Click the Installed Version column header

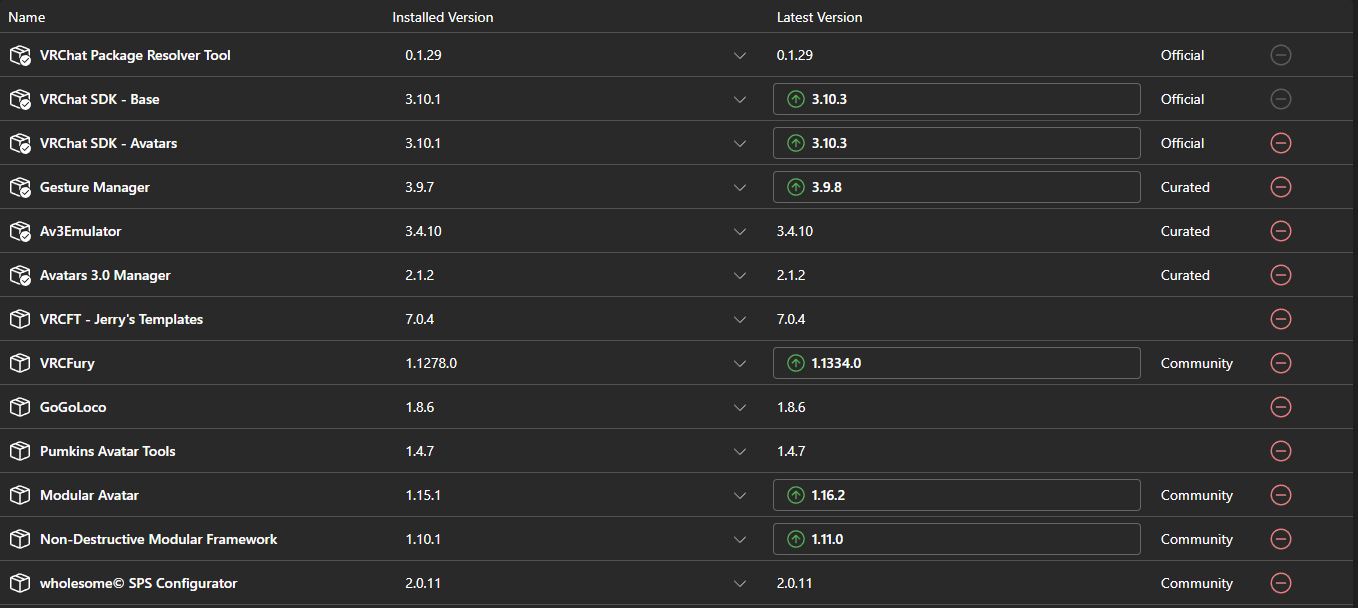click(x=442, y=17)
